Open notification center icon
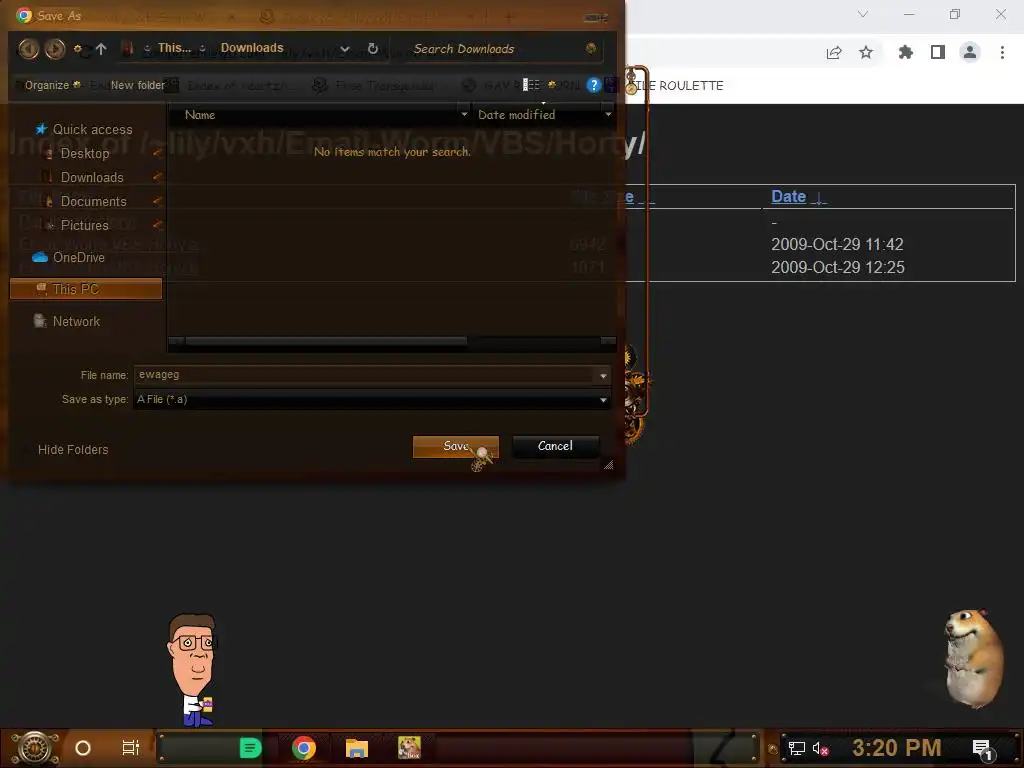This screenshot has width=1024, height=768. 982,749
